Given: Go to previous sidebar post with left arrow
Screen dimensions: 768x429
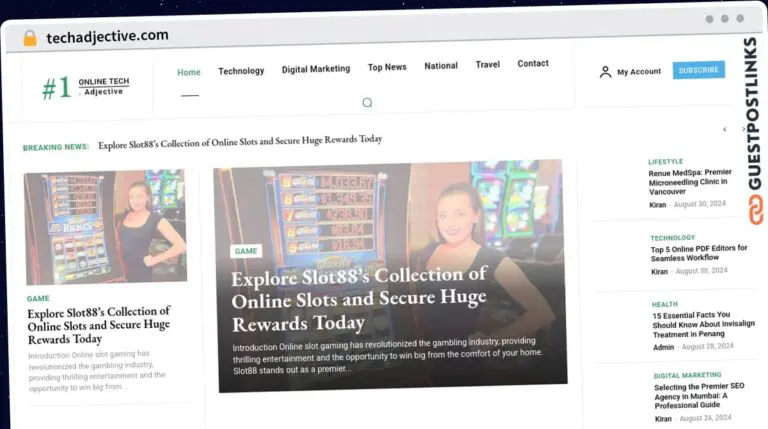Looking at the screenshot, I should 725,129.
